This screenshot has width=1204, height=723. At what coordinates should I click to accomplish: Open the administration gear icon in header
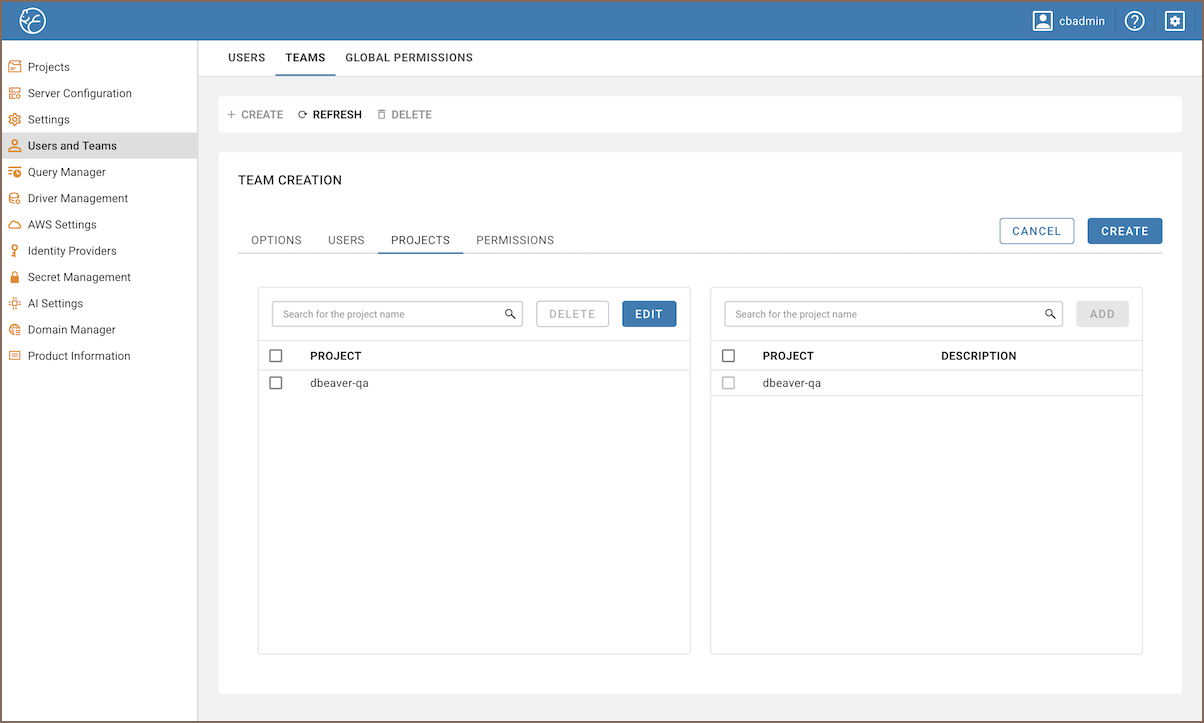(1175, 21)
